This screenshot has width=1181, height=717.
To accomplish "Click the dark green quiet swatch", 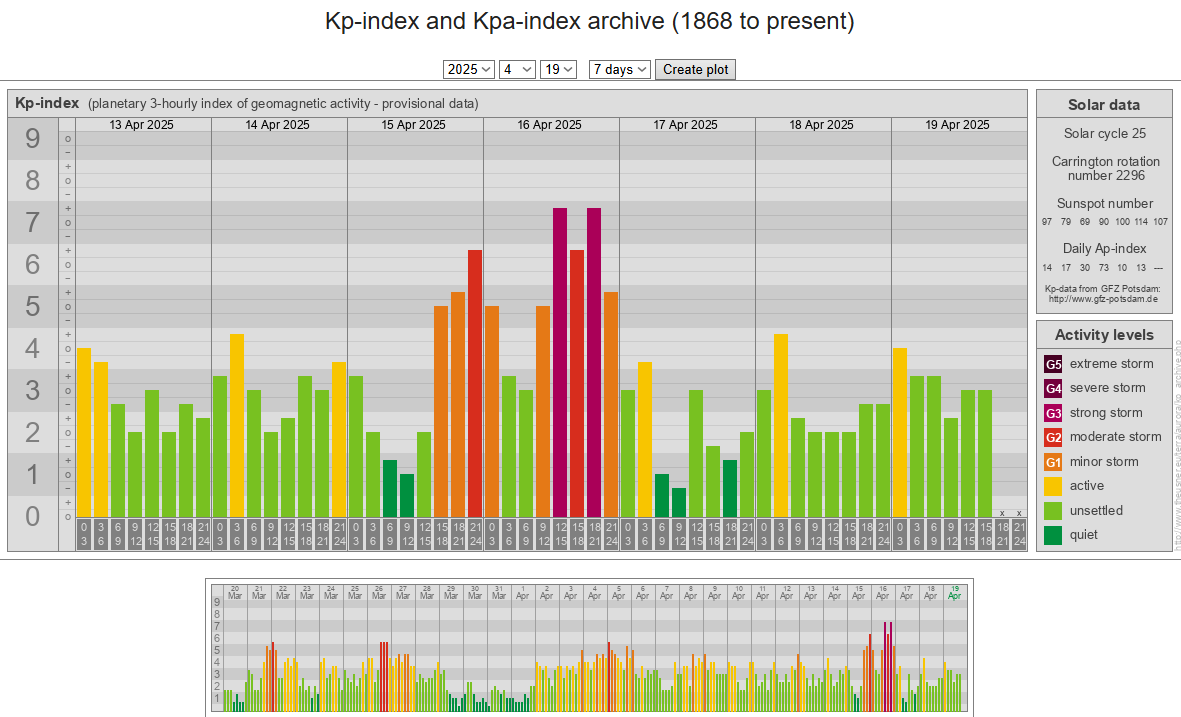I will coord(1053,535).
